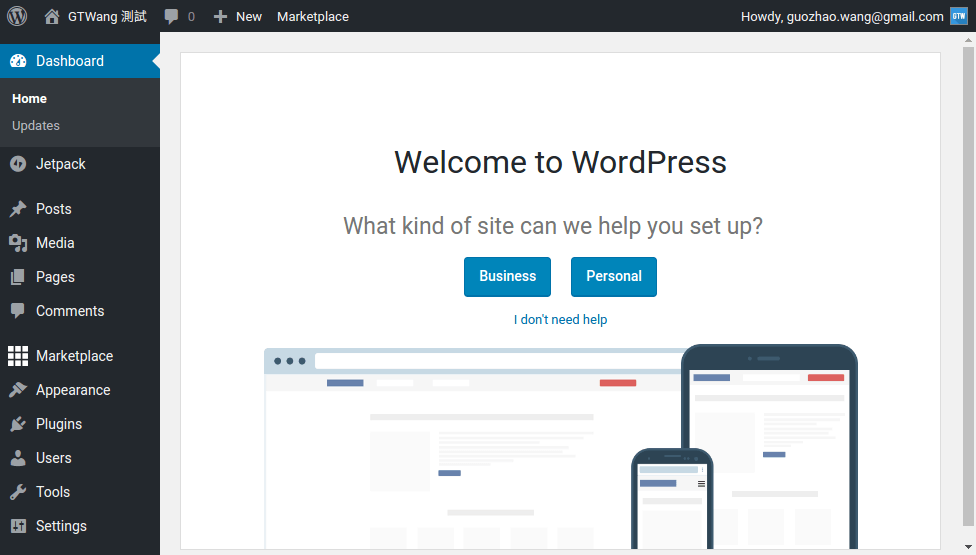Select Updates under Dashboard
Screen dimensions: 976x555
36,126
